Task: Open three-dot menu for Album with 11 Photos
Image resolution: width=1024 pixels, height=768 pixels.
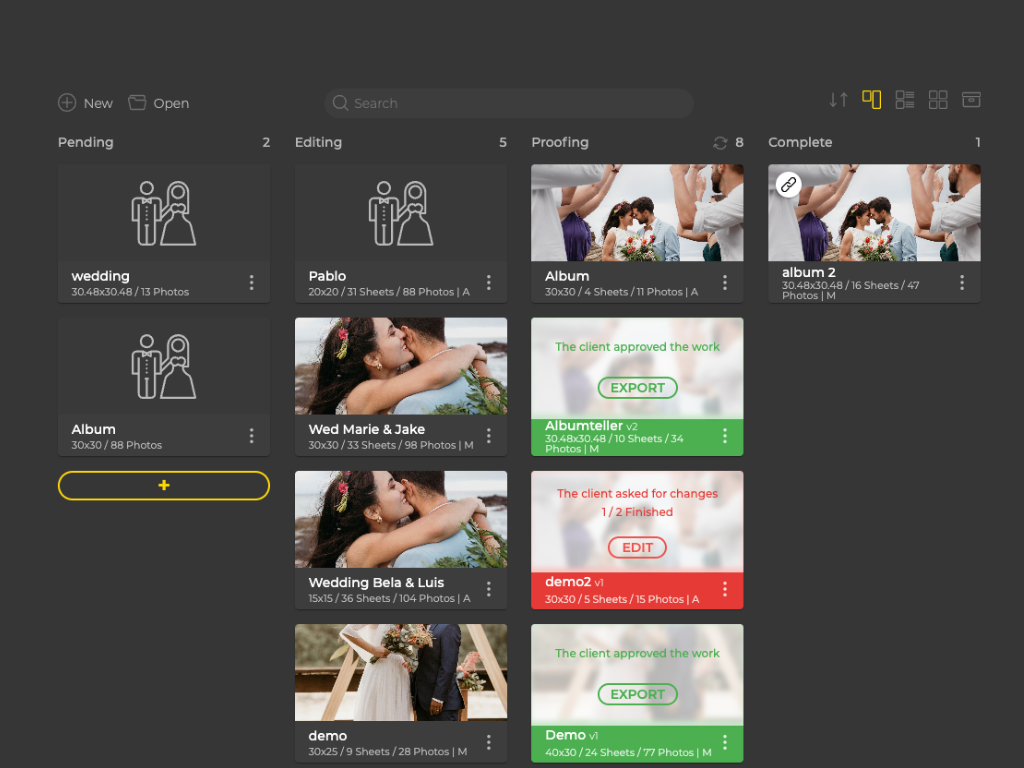Action: click(x=725, y=282)
